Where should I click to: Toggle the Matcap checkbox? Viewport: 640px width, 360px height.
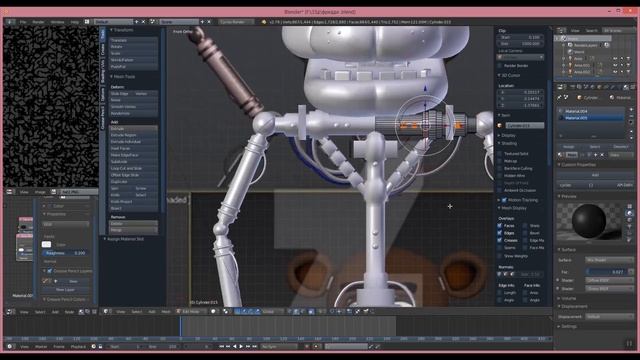coord(500,161)
